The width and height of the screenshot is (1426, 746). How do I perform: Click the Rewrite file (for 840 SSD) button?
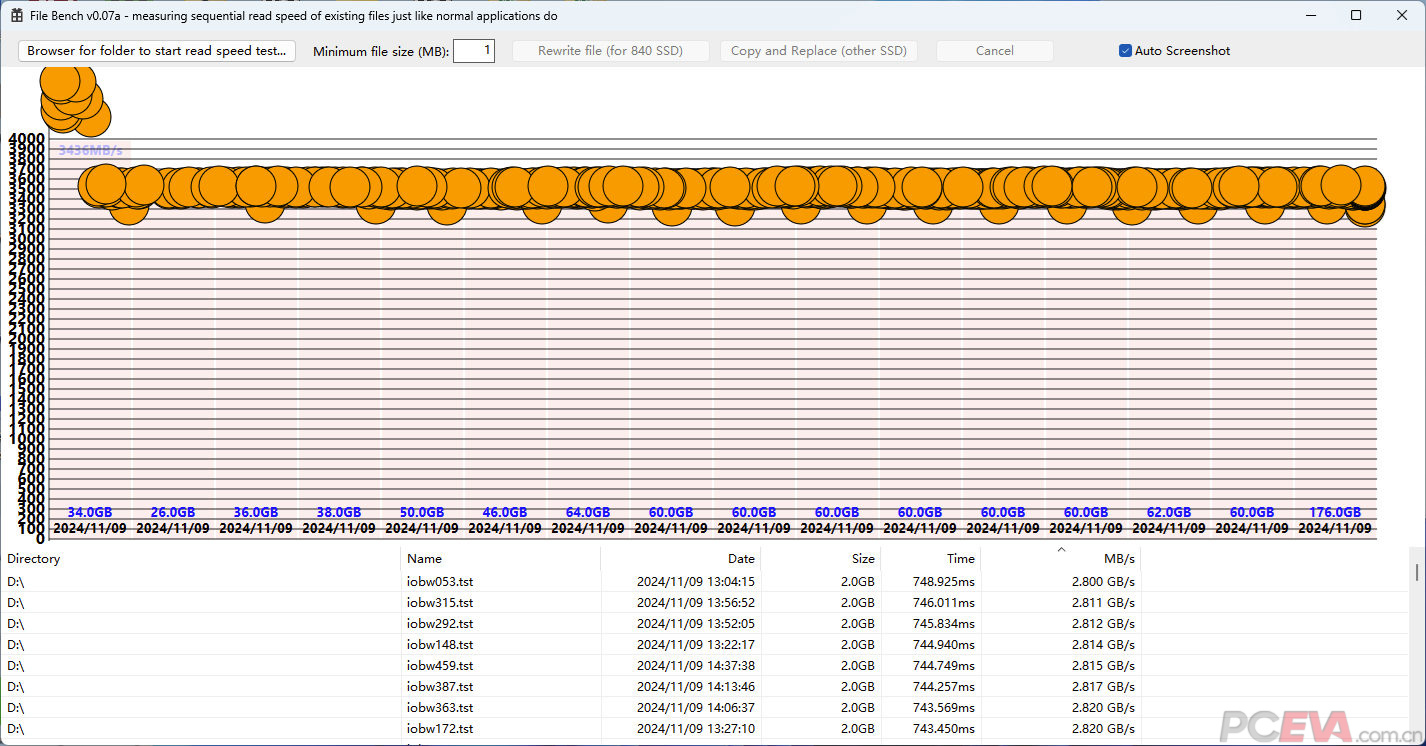pos(610,51)
